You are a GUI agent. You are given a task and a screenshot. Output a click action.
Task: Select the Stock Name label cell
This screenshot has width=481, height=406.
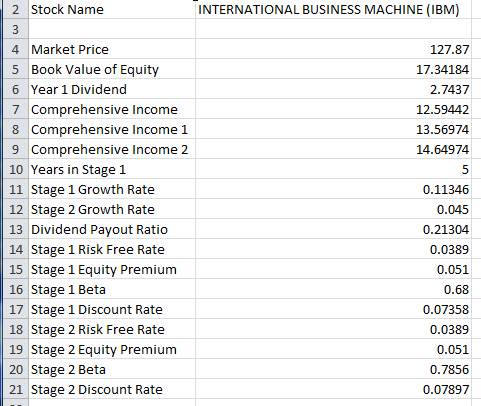click(112, 9)
